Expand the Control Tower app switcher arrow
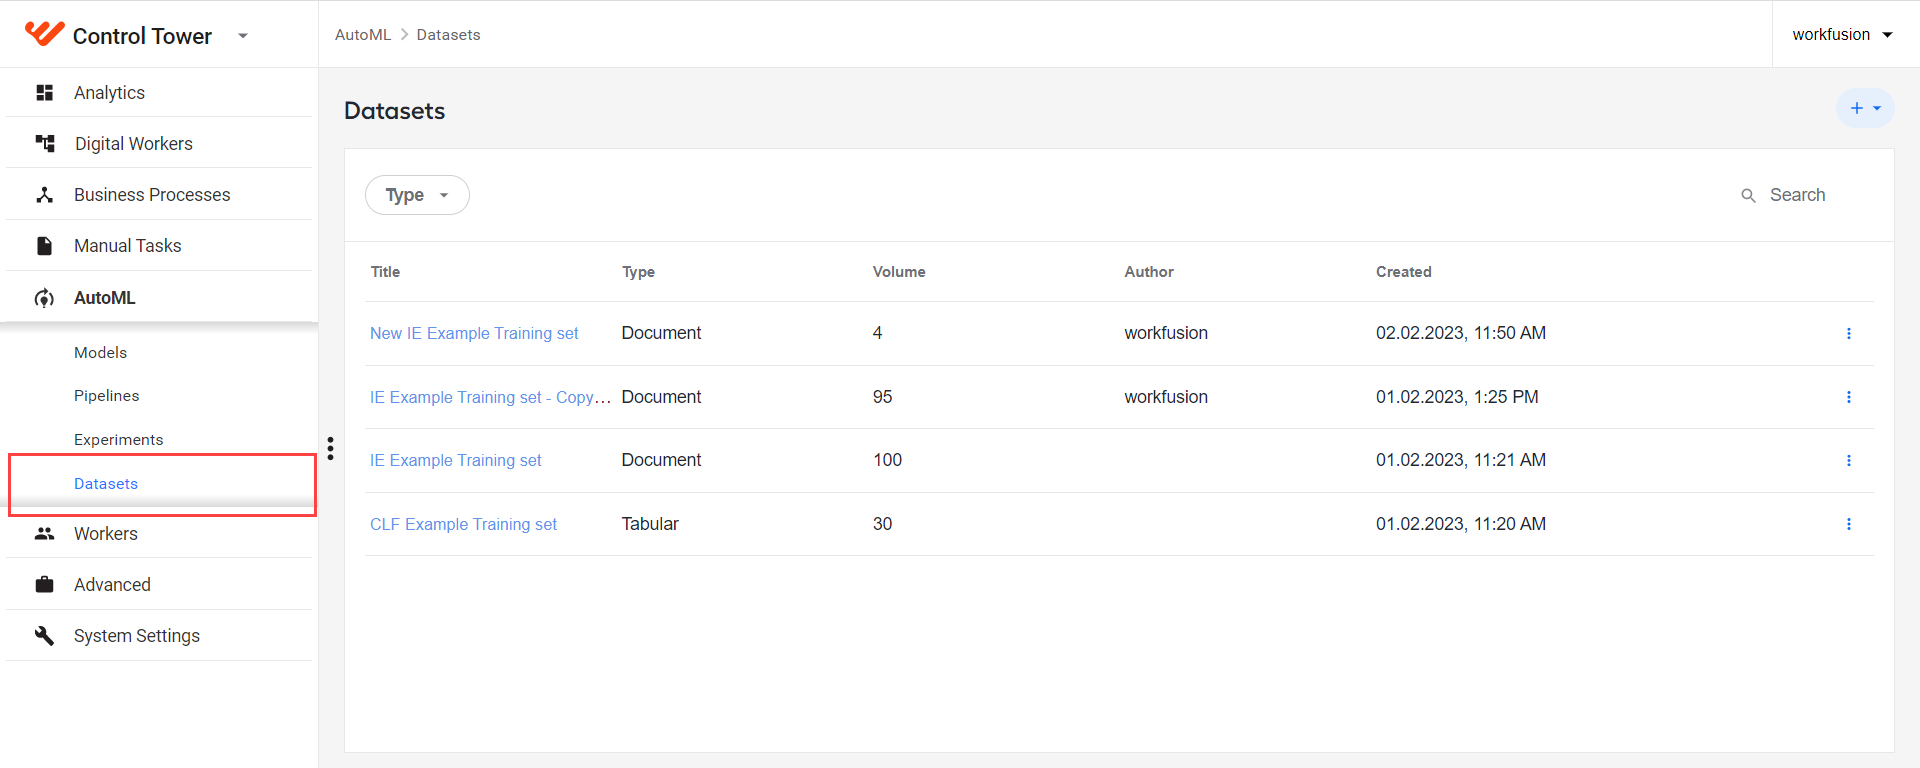 (x=243, y=36)
